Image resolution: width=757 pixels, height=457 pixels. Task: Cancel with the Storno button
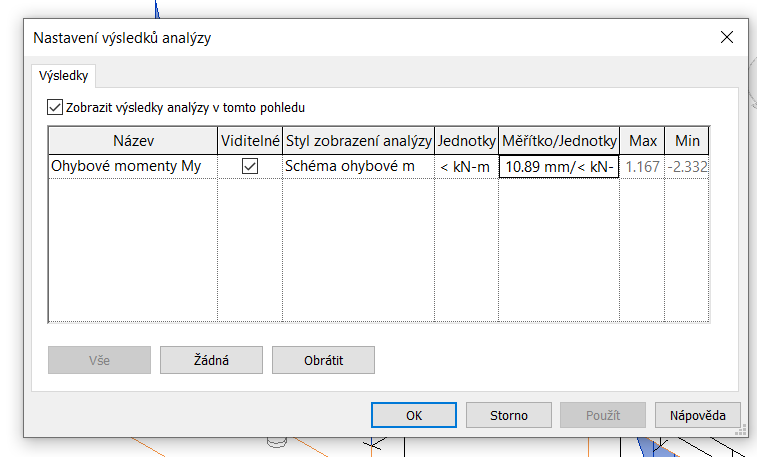pos(508,415)
